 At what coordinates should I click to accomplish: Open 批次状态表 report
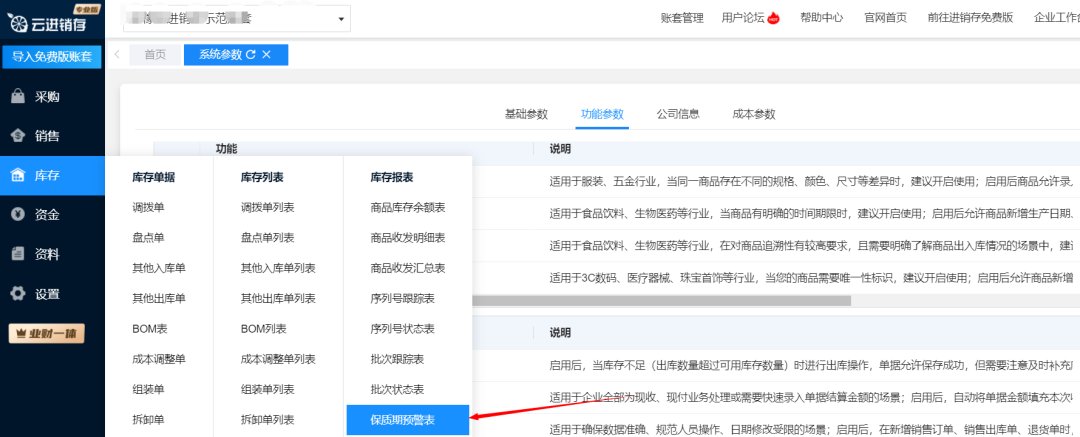[397, 389]
